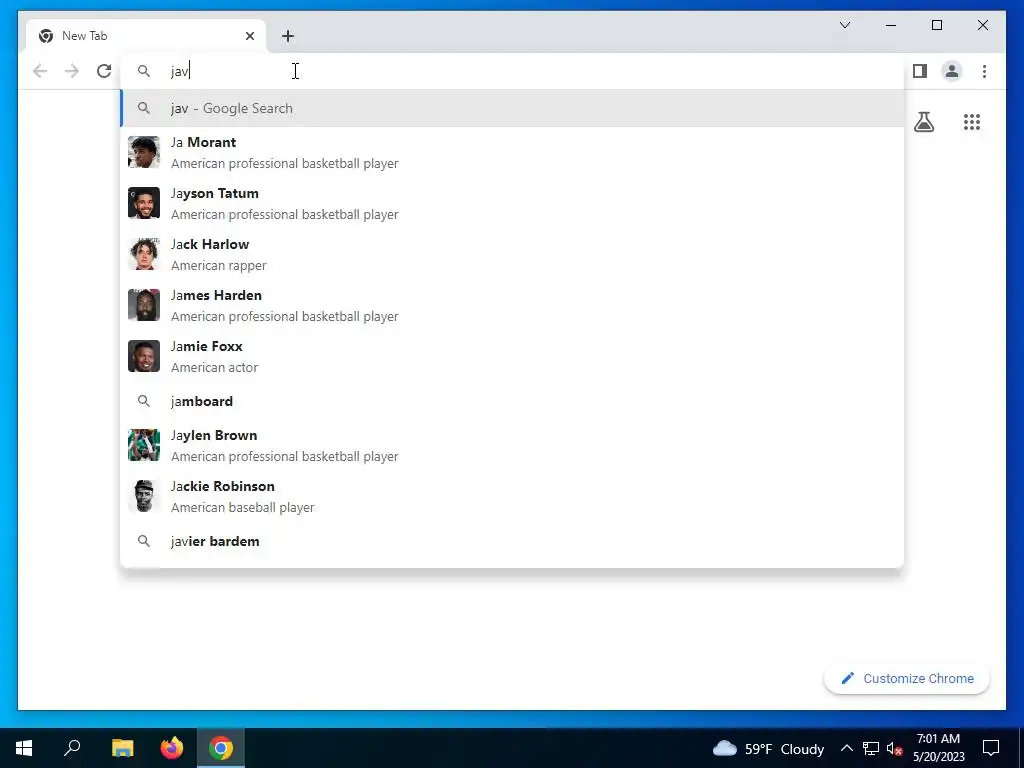Screen dimensions: 1024x768
Task: Select the javier bardem suggestion
Action: pos(512,541)
